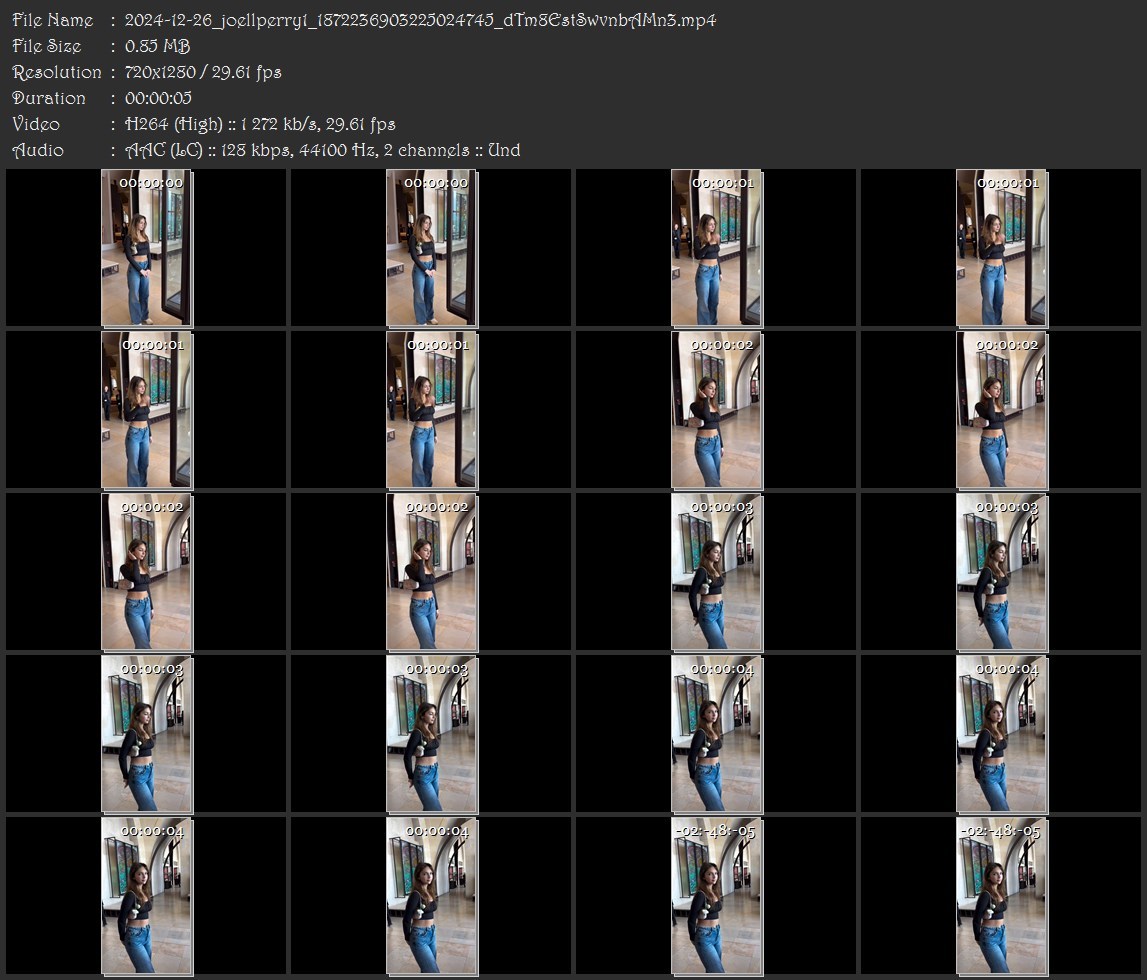The height and width of the screenshot is (980, 1147).
Task: Choose the fourth frame stamped 00:00:02
Action: point(432,572)
